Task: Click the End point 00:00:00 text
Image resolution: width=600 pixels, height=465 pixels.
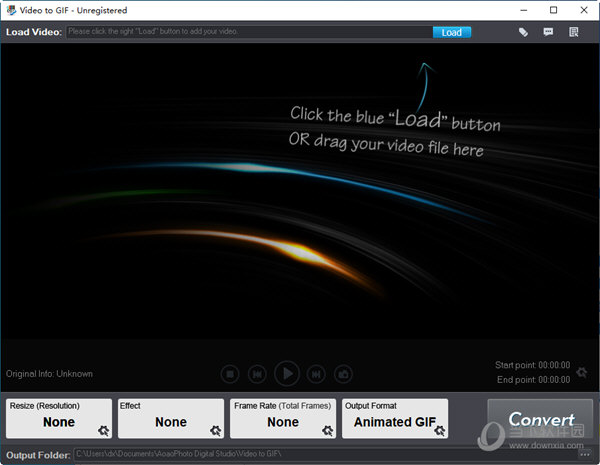Action: tap(533, 380)
